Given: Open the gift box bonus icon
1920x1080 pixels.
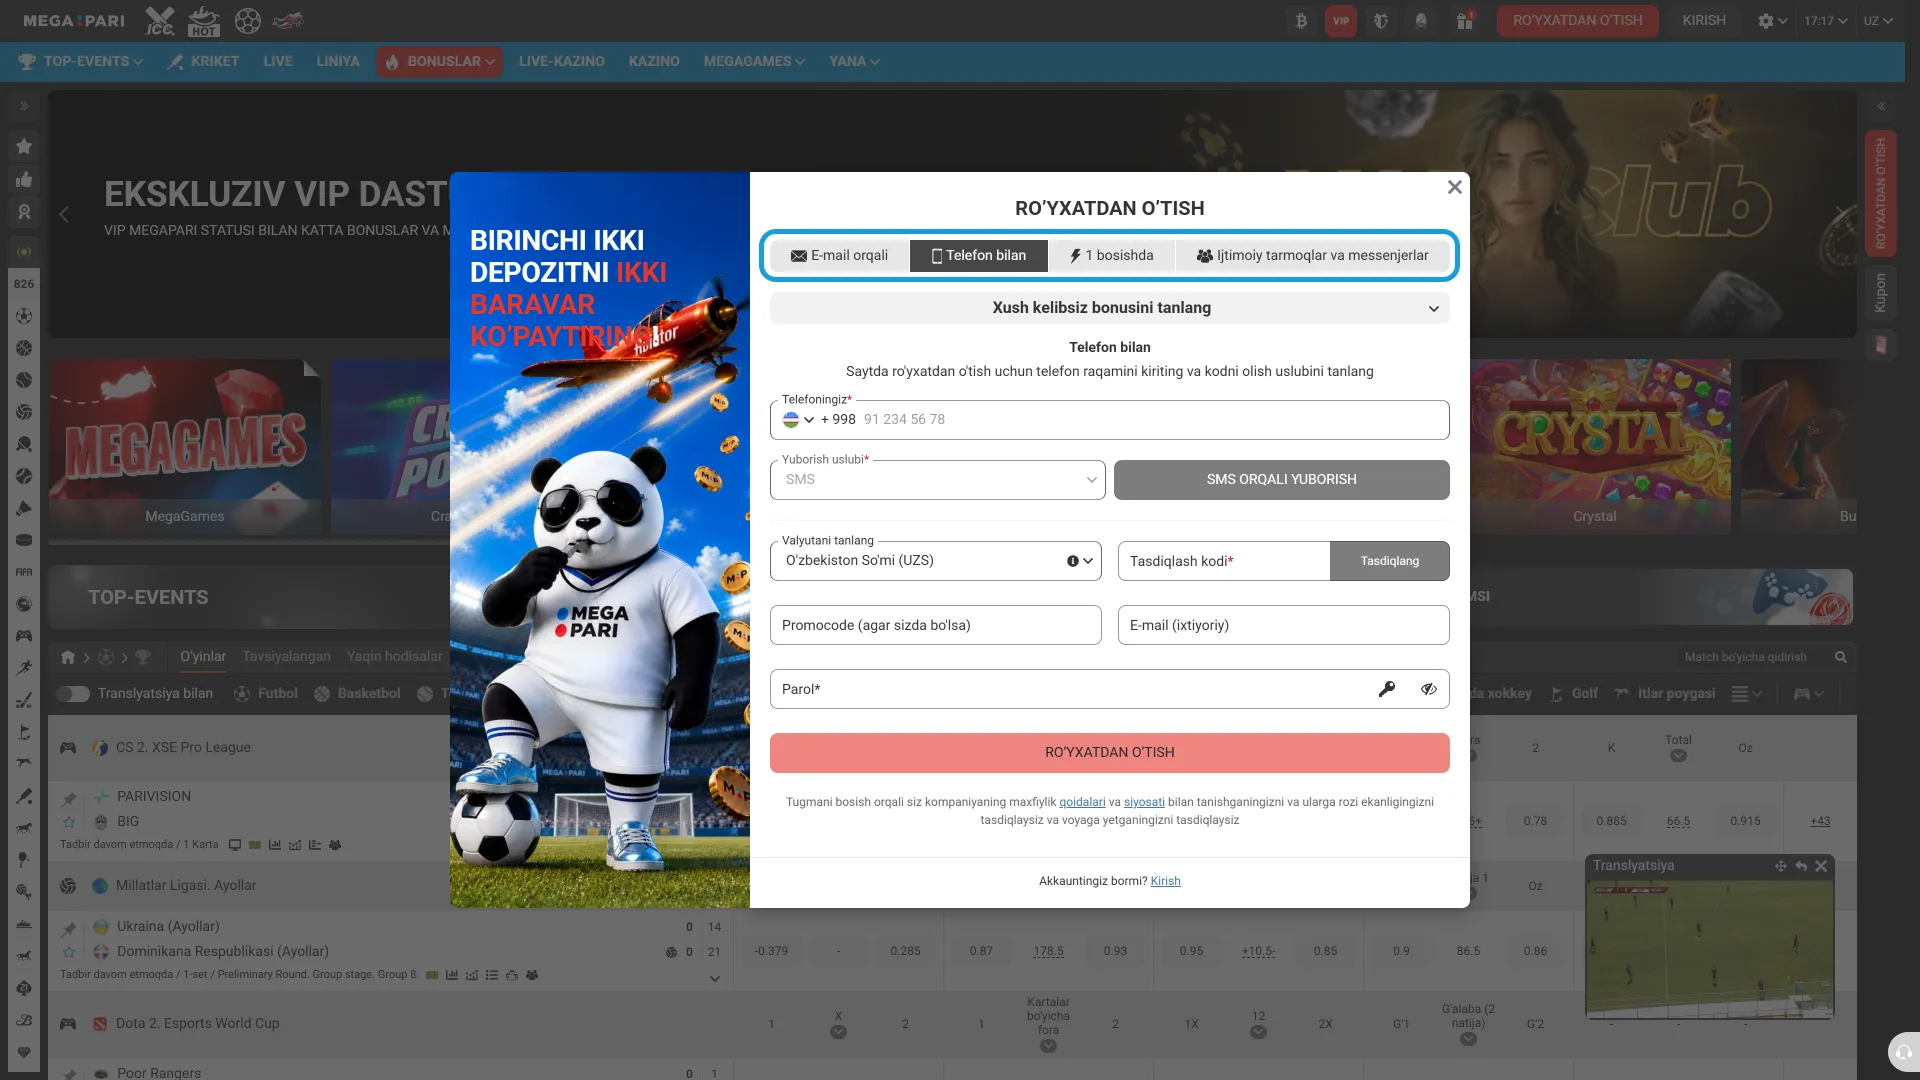Looking at the screenshot, I should (x=1465, y=20).
